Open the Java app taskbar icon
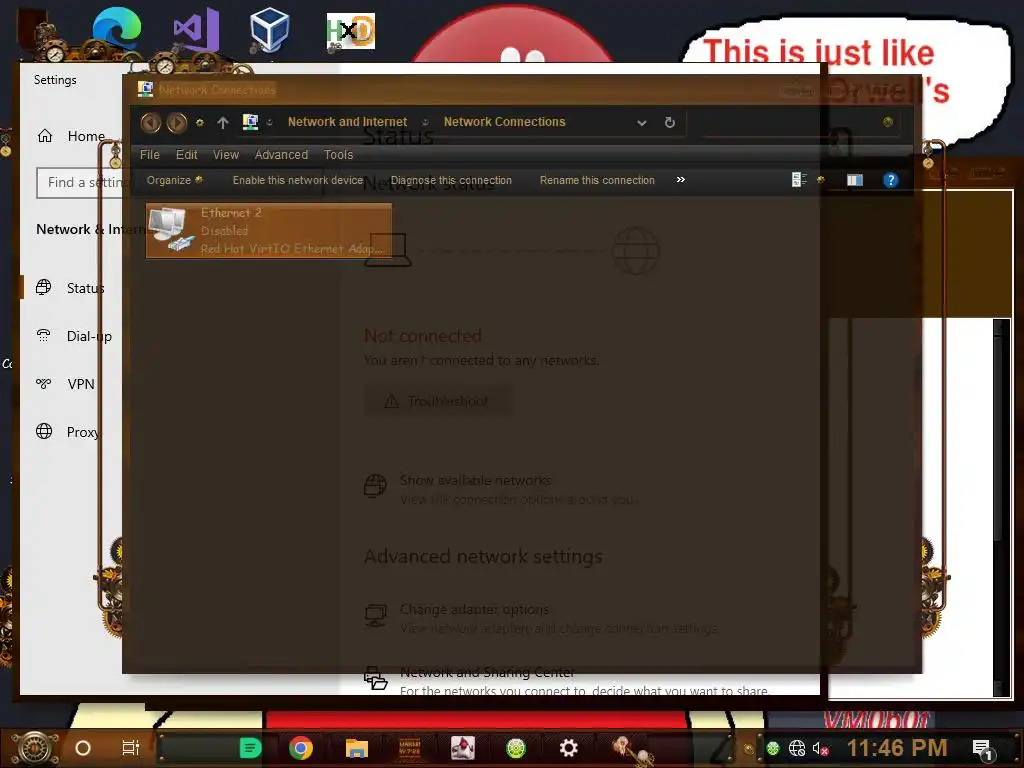Image resolution: width=1024 pixels, height=768 pixels. 462,748
